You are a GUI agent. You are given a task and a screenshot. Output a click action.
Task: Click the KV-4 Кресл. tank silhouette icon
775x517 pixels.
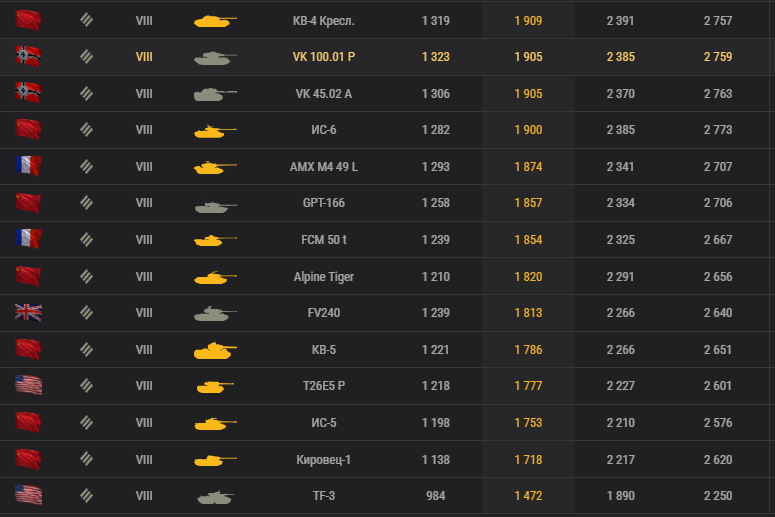[215, 21]
